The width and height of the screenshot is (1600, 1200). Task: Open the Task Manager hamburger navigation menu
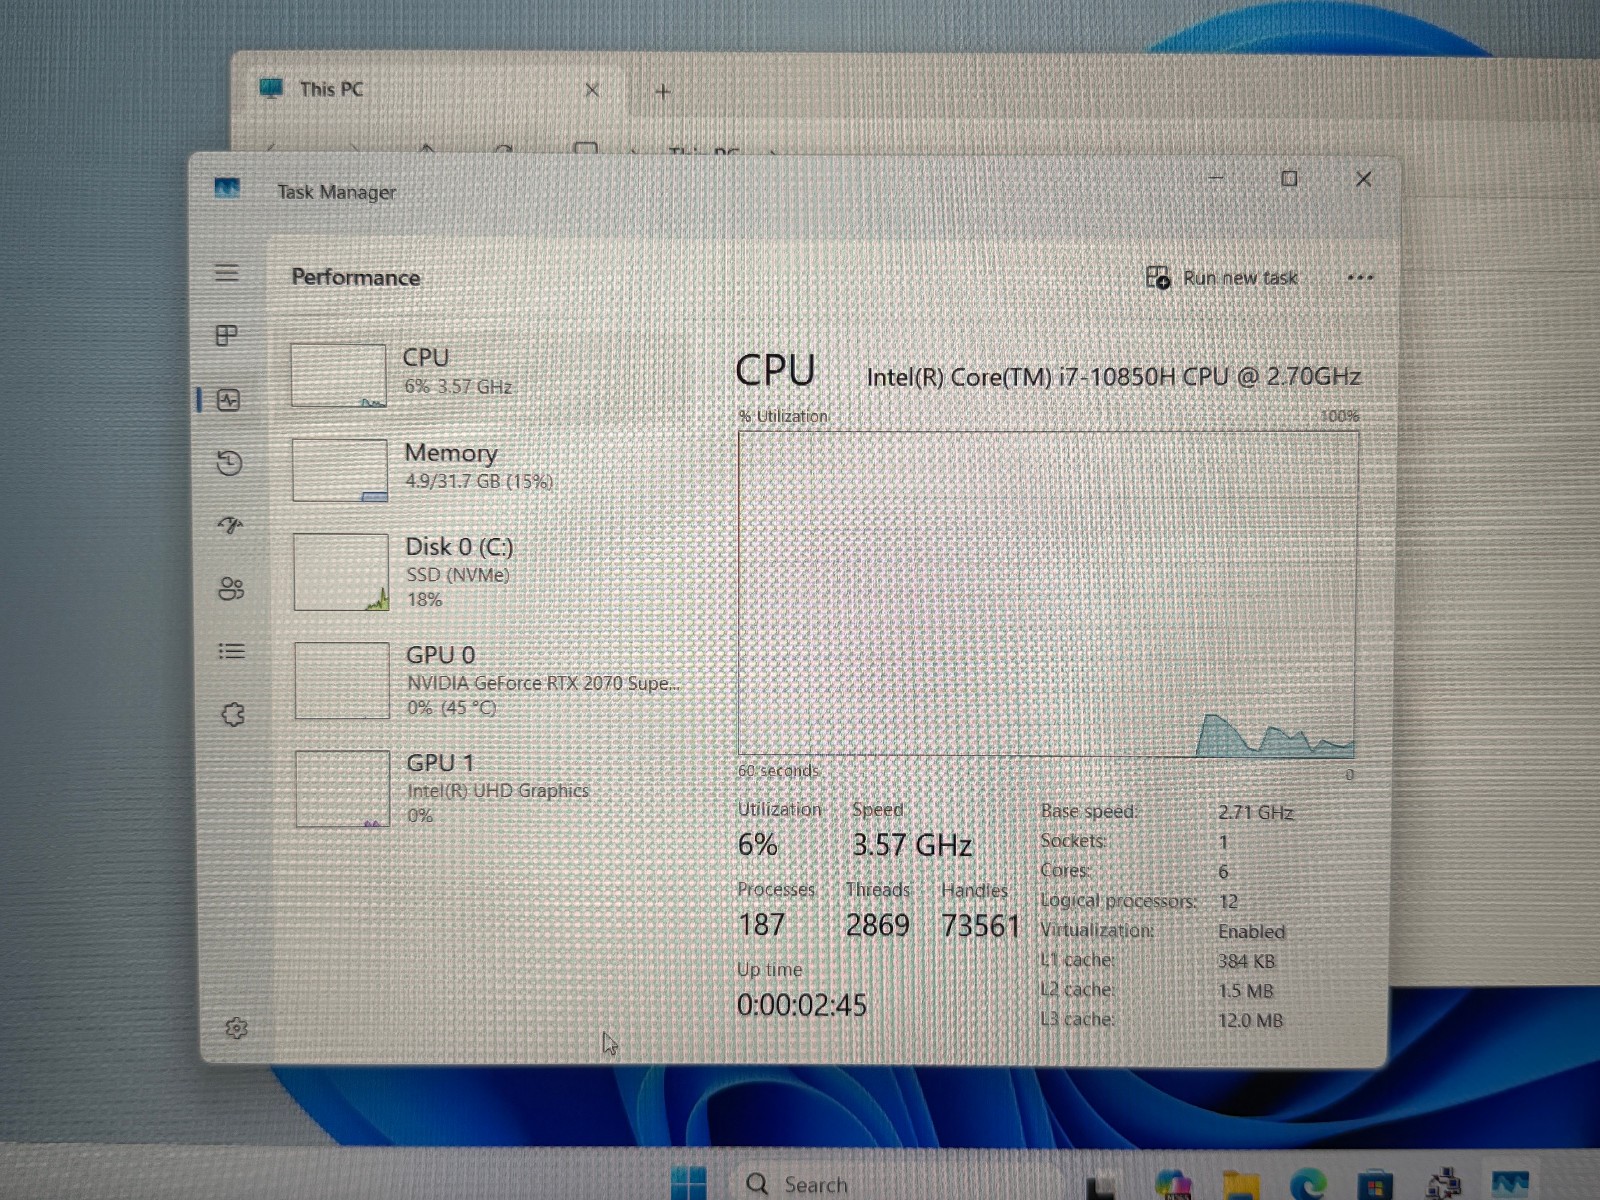click(227, 273)
